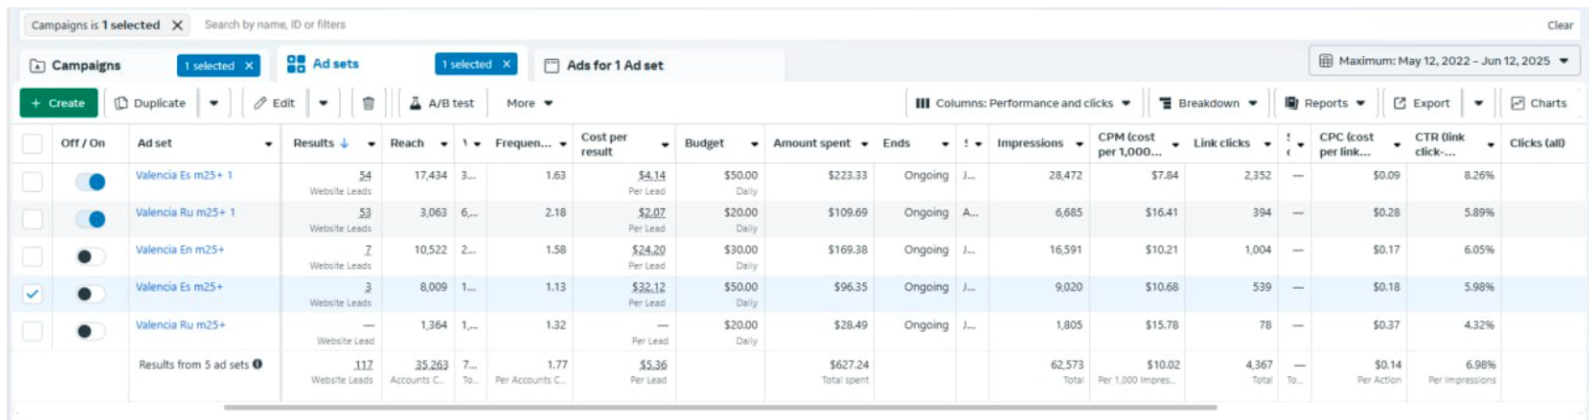Viewport: 1589px width, 420px height.
Task: Switch to the Campaigns tab
Action: click(87, 65)
